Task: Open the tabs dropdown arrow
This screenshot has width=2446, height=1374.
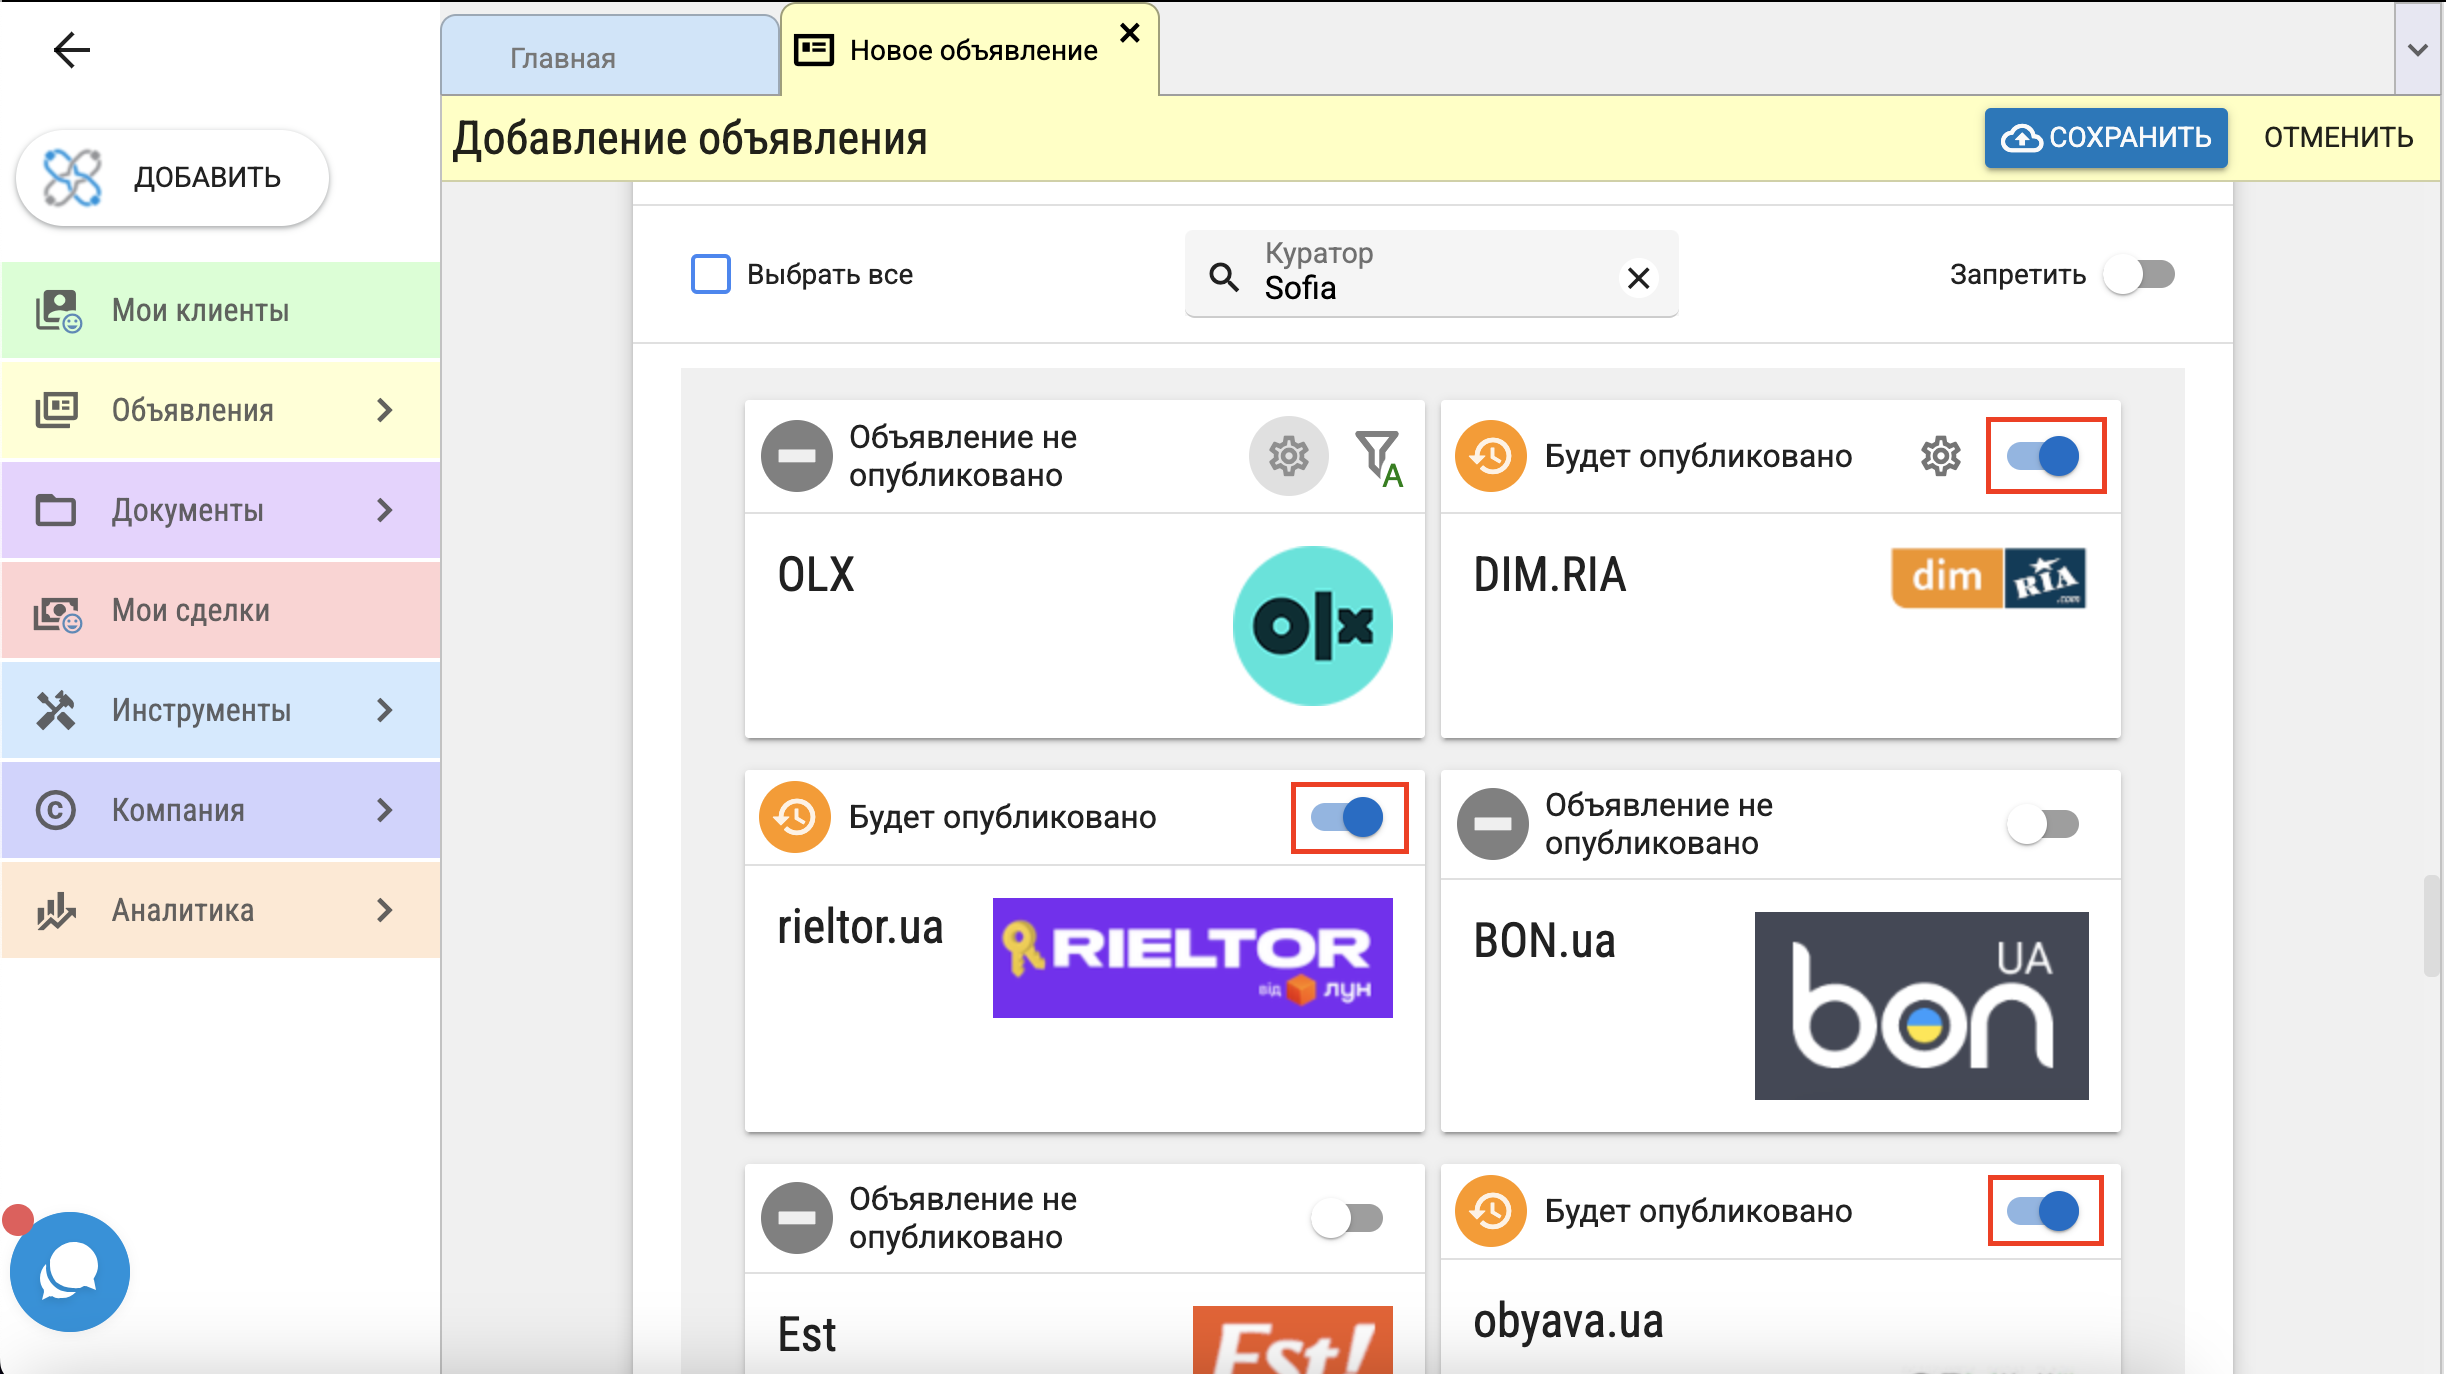Action: click(x=2418, y=50)
